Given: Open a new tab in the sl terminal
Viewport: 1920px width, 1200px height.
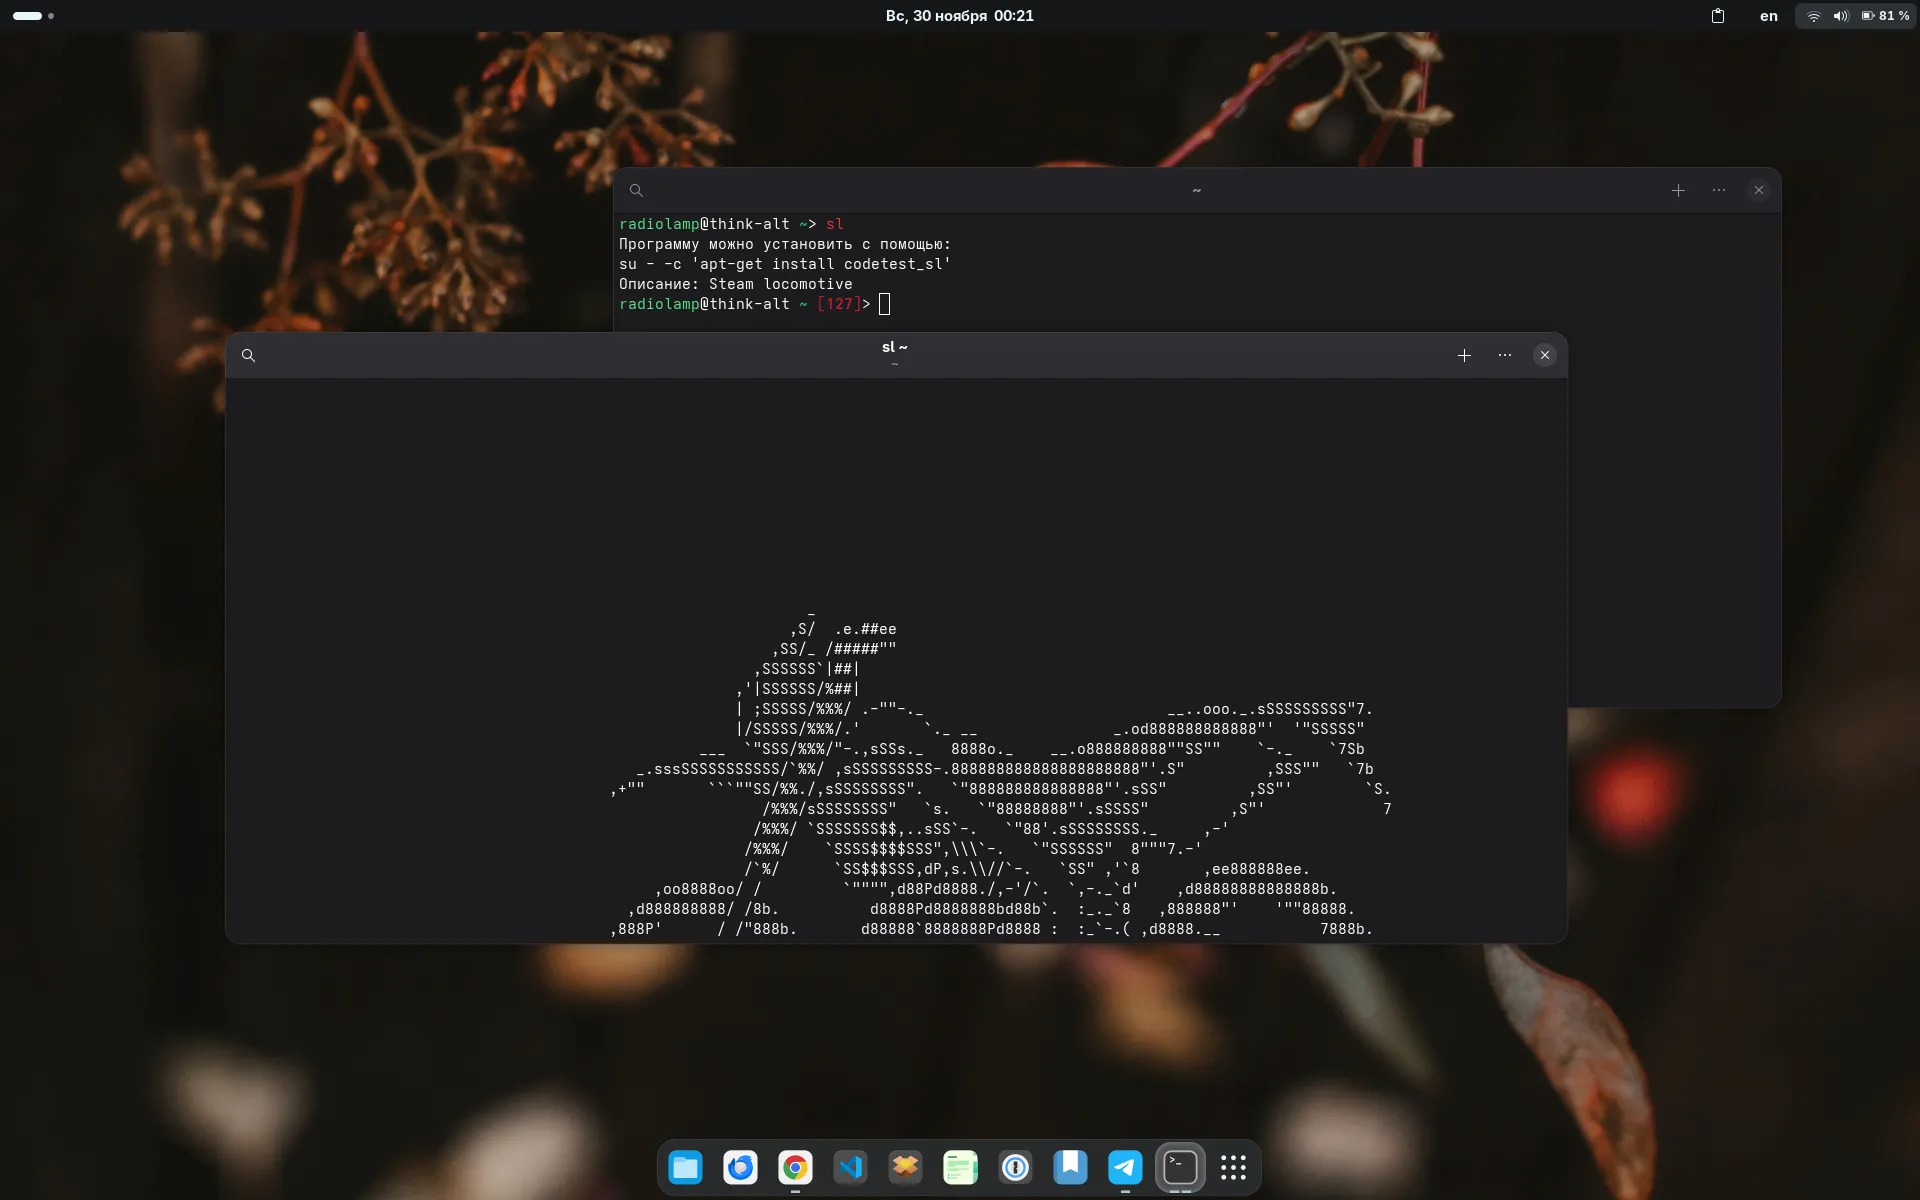Looking at the screenshot, I should pos(1464,355).
